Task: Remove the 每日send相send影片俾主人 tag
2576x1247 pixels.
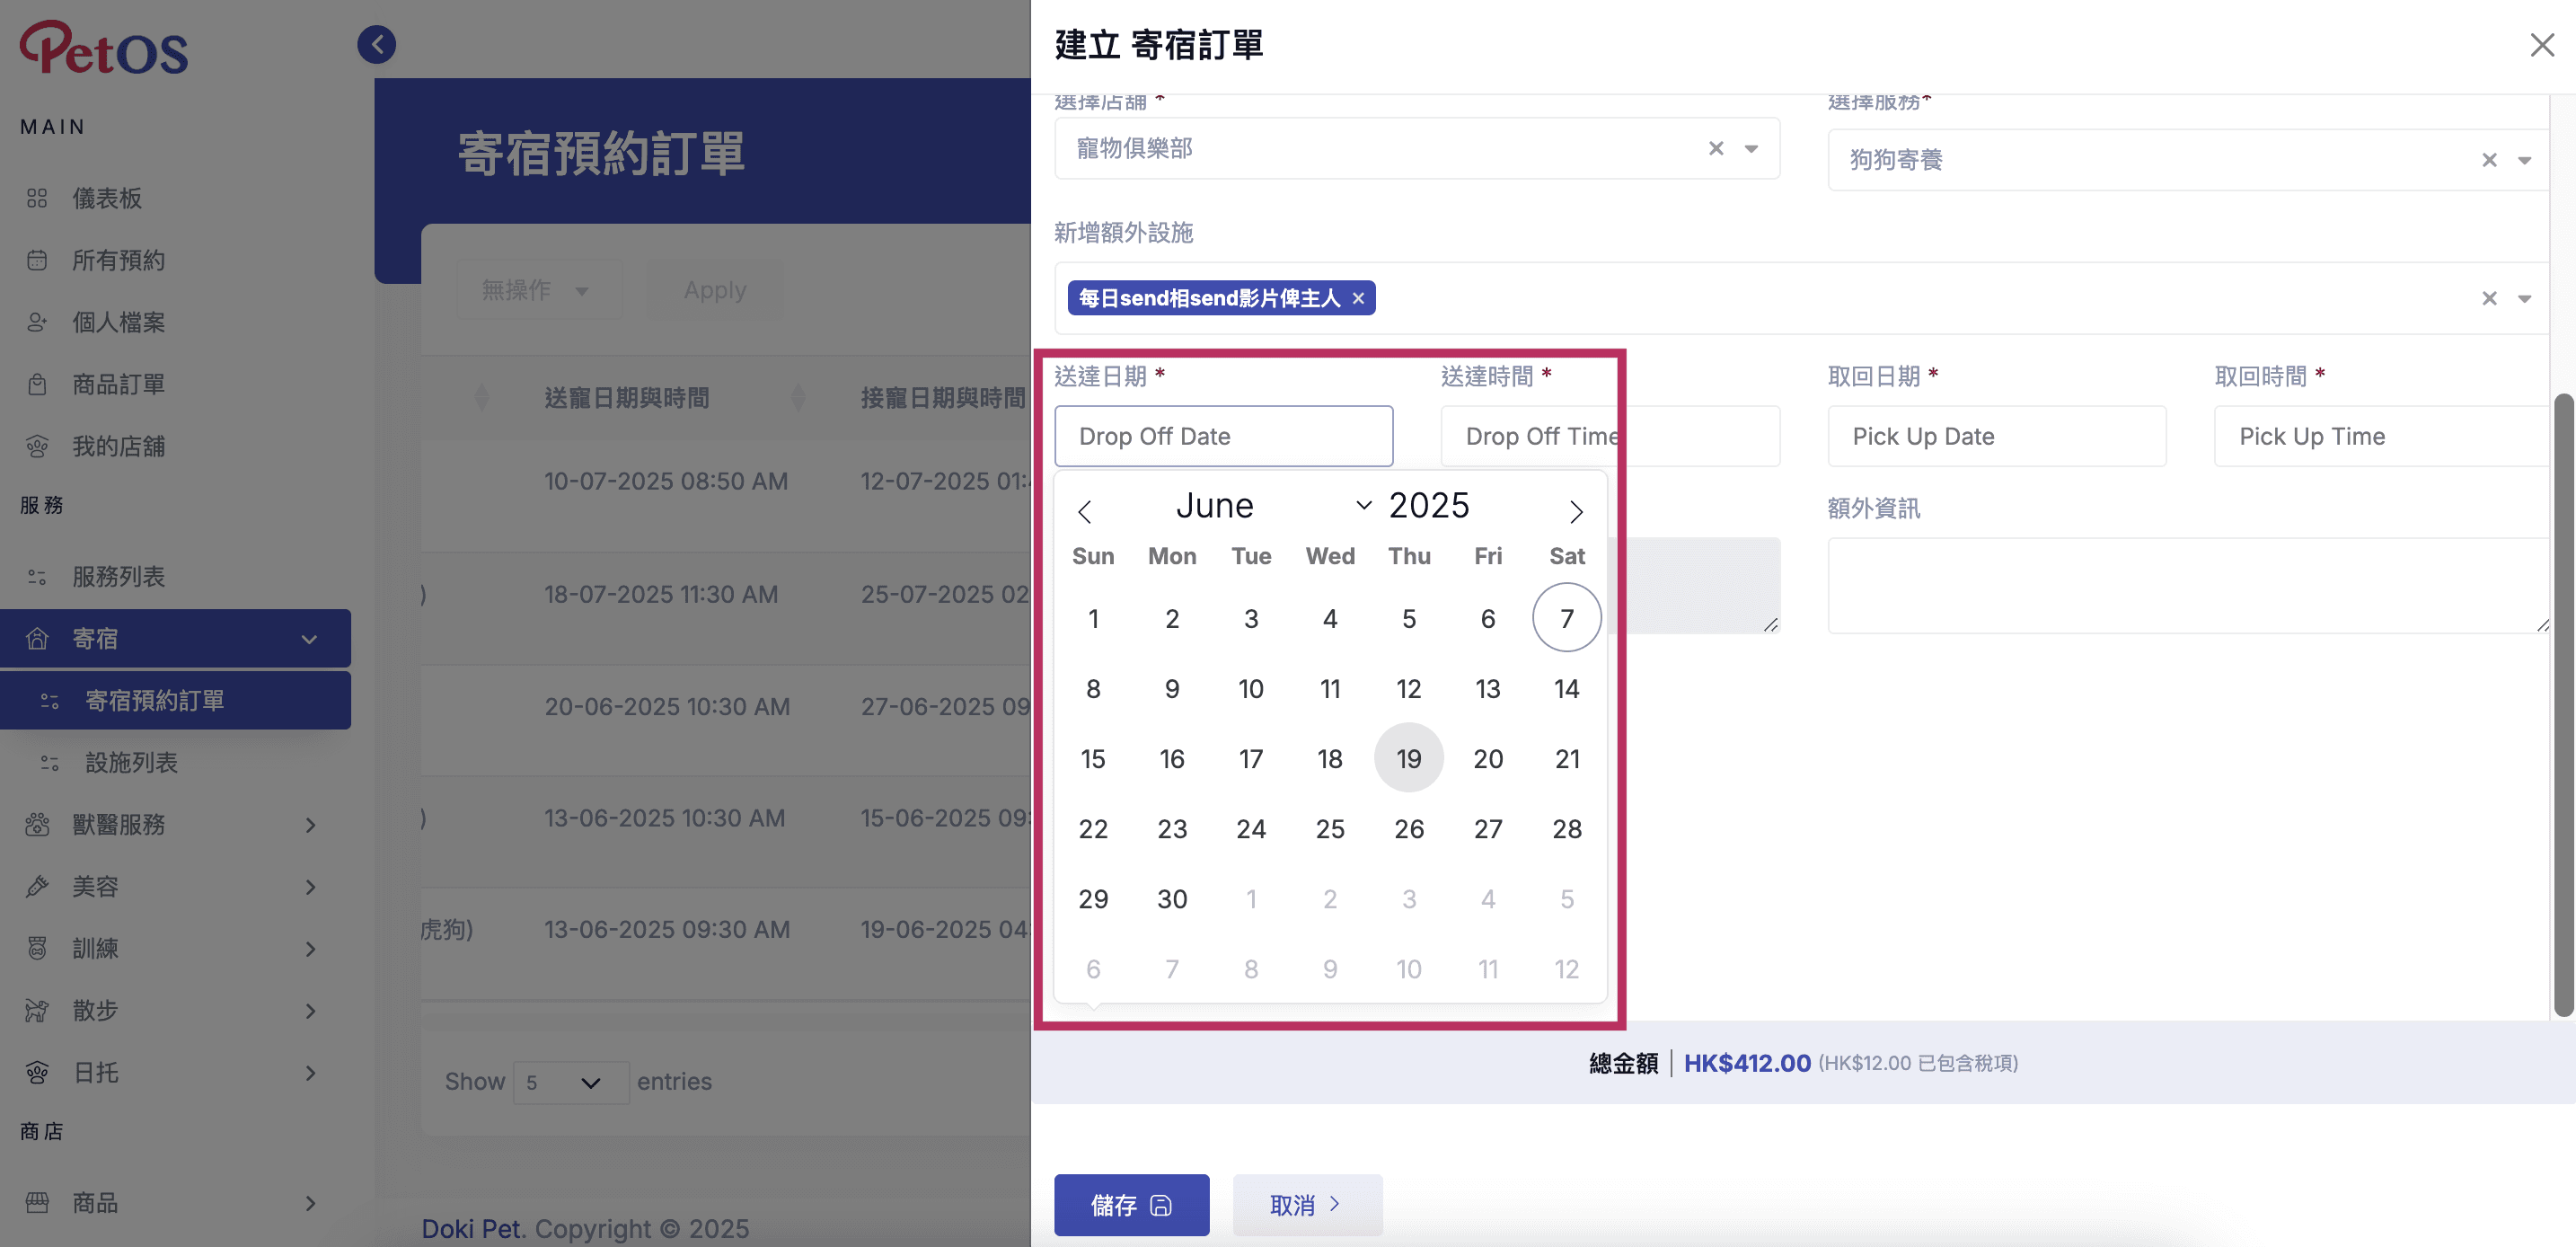Action: coord(1358,298)
